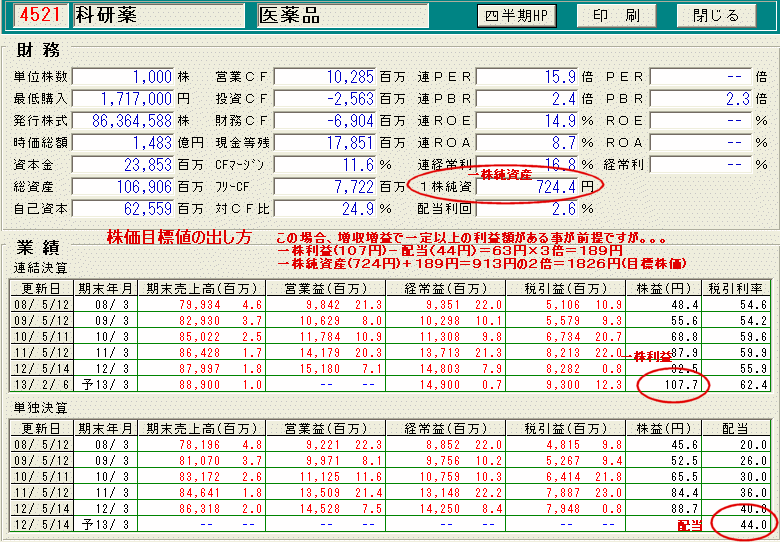Click consolidated operating profit 11,784
The image size is (780, 542).
[x=325, y=337]
